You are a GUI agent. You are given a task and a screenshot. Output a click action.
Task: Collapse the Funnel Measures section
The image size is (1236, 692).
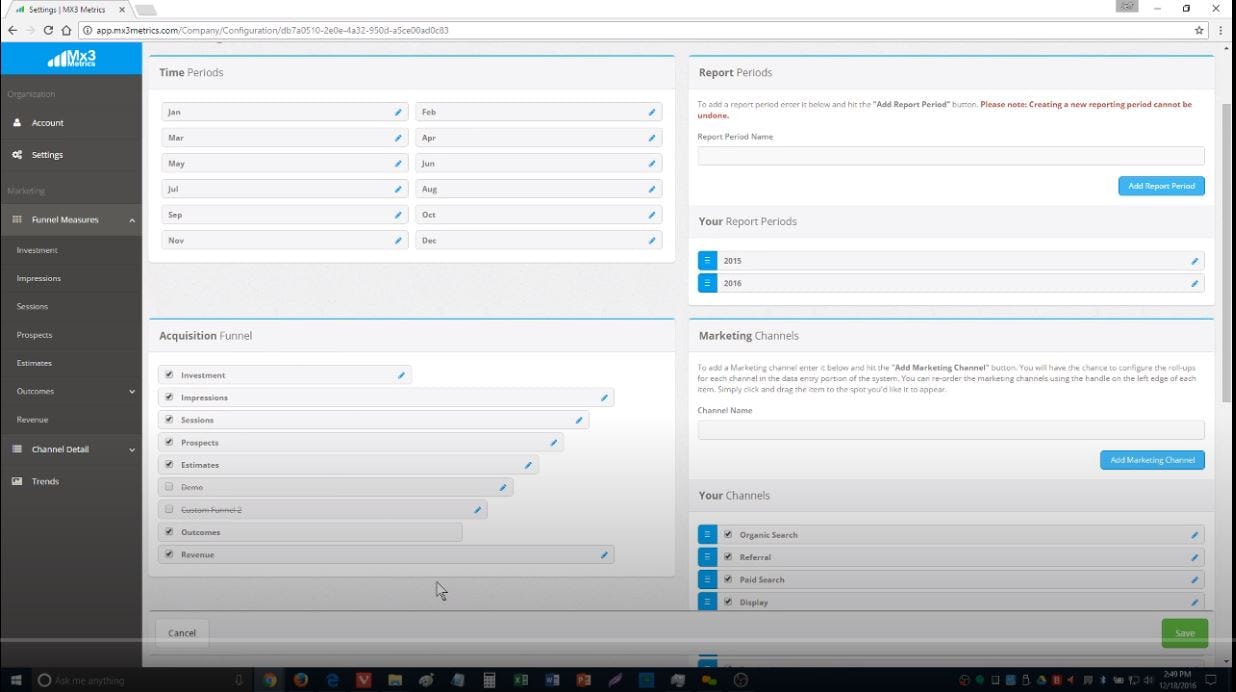pos(131,219)
